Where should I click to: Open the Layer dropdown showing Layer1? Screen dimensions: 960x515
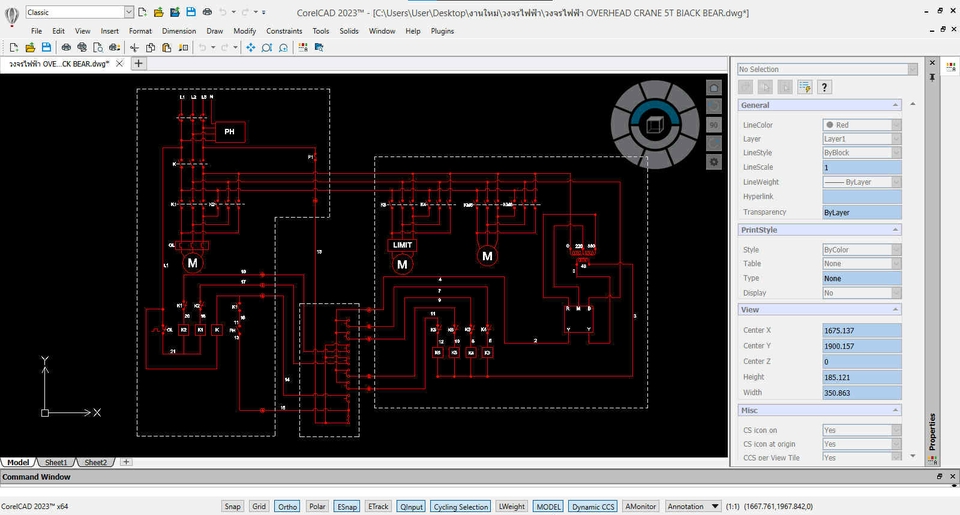[896, 139]
